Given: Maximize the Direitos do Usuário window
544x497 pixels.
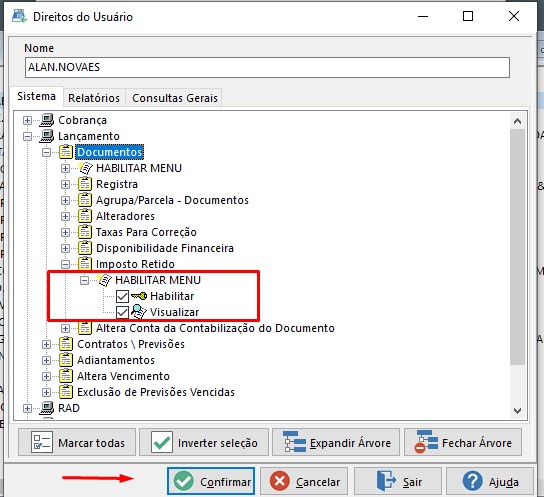Looking at the screenshot, I should coord(468,16).
